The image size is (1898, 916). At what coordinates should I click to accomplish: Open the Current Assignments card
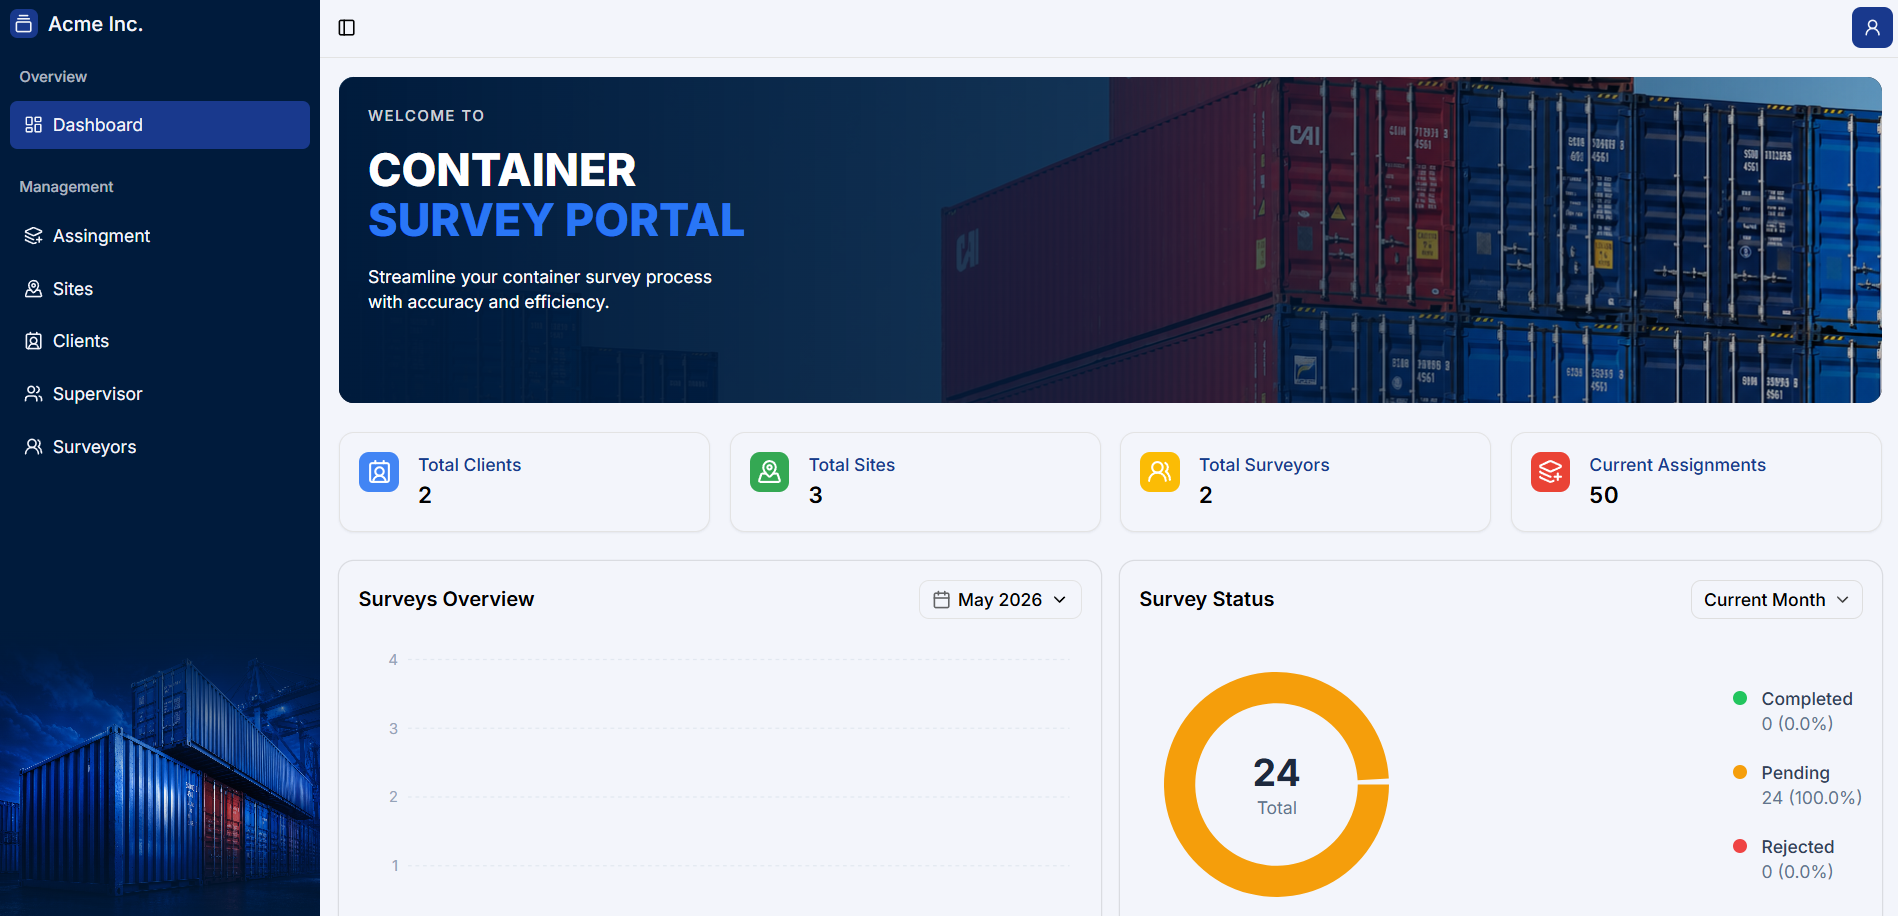pyautogui.click(x=1696, y=482)
